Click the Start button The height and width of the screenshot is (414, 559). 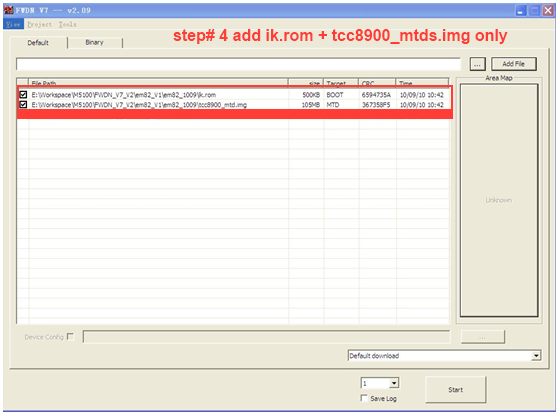click(456, 390)
